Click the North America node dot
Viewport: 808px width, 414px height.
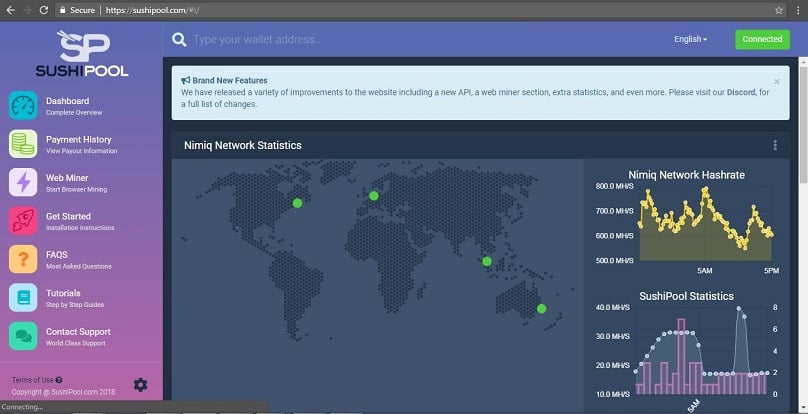(297, 203)
